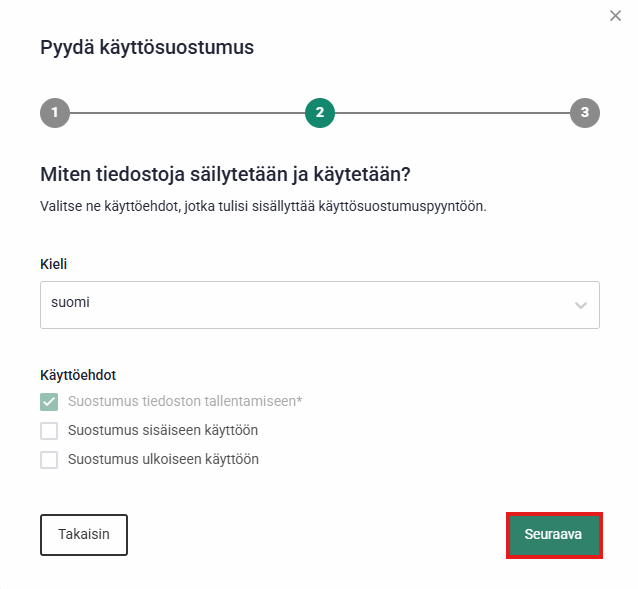
Task: Close the Pyydä käyttösuostumus dialog
Action: pos(616,15)
